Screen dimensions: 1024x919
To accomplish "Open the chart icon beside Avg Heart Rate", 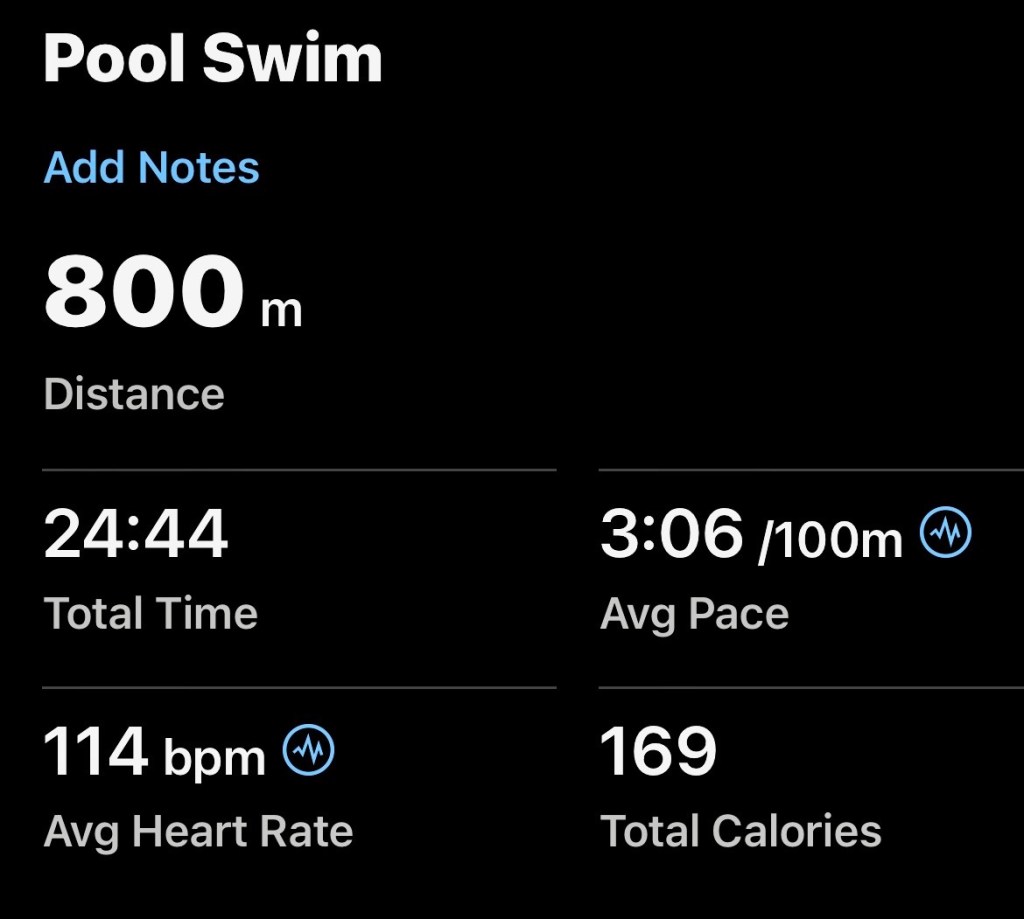I will pos(308,749).
